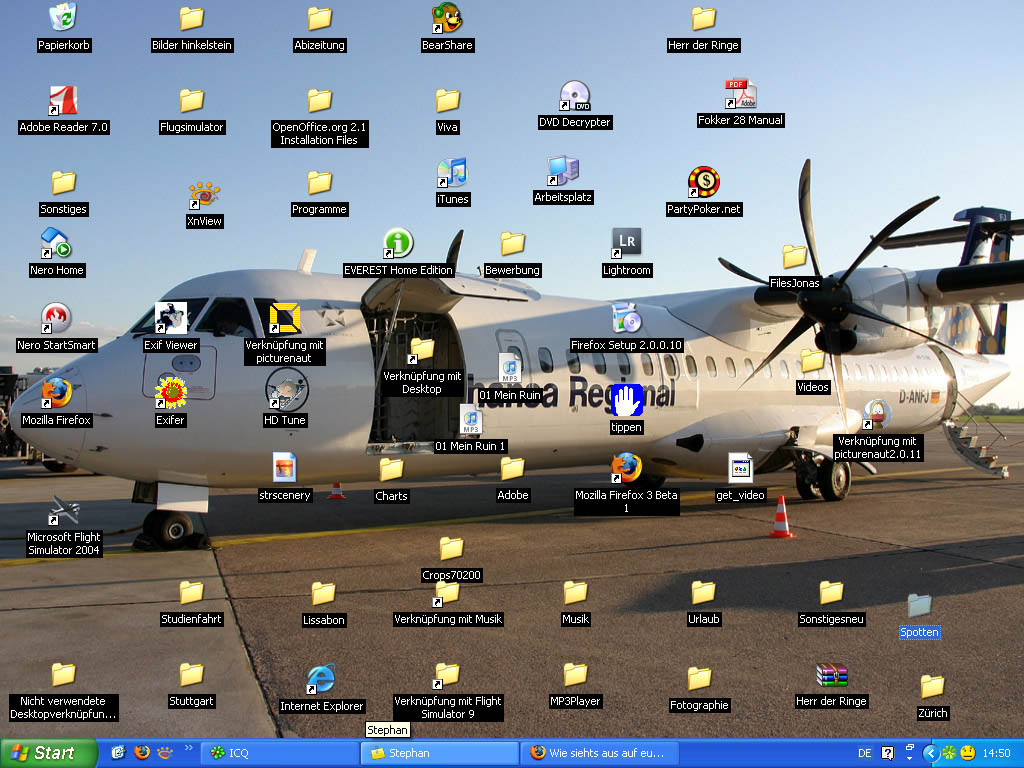Image resolution: width=1024 pixels, height=768 pixels.
Task: Open the Lightroom shortcut icon
Action: pyautogui.click(x=626, y=243)
